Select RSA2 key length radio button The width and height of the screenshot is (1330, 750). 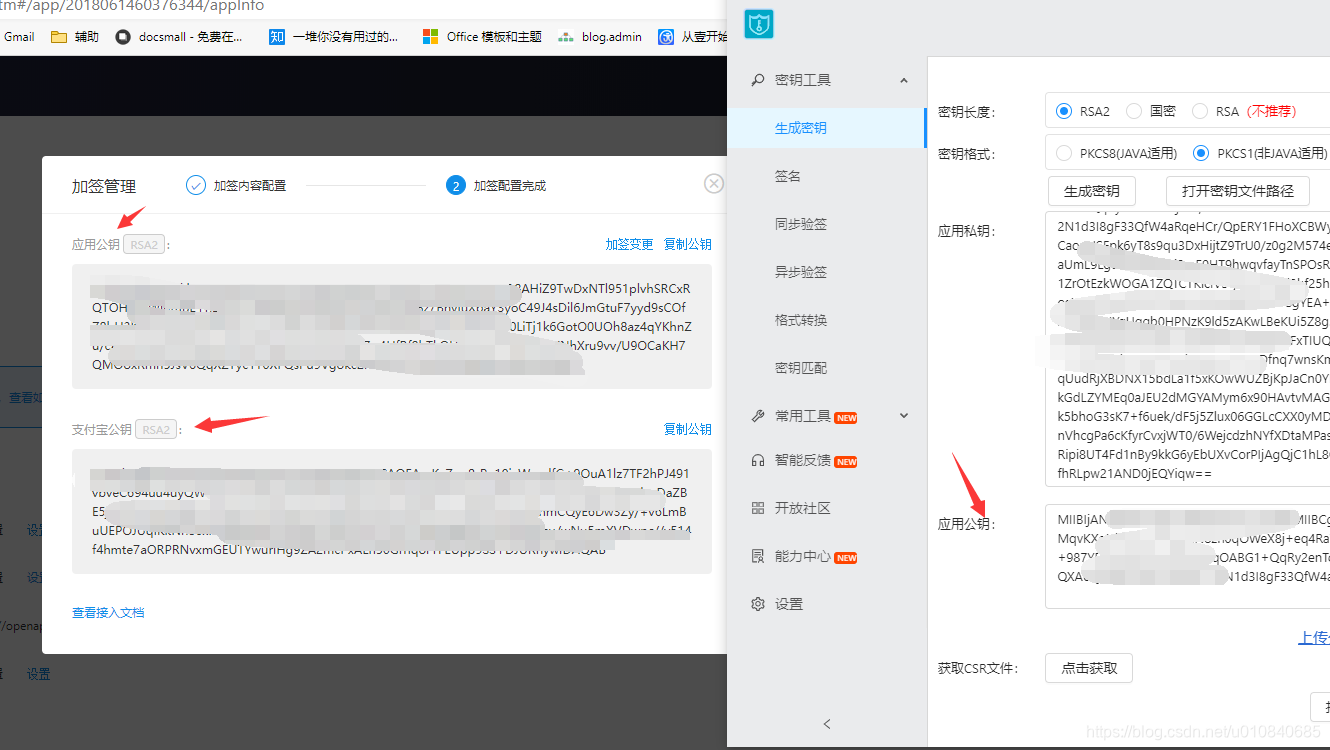coord(1062,111)
